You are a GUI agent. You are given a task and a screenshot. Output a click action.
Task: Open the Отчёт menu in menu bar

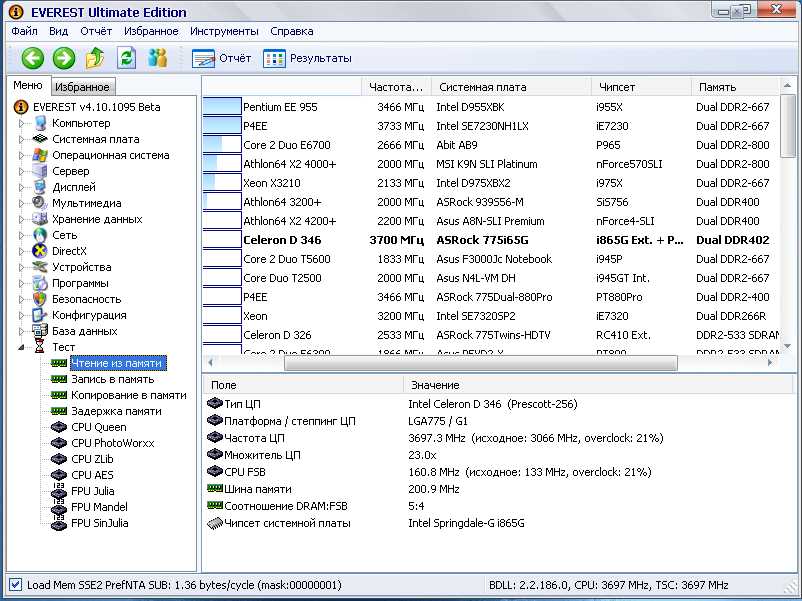96,31
